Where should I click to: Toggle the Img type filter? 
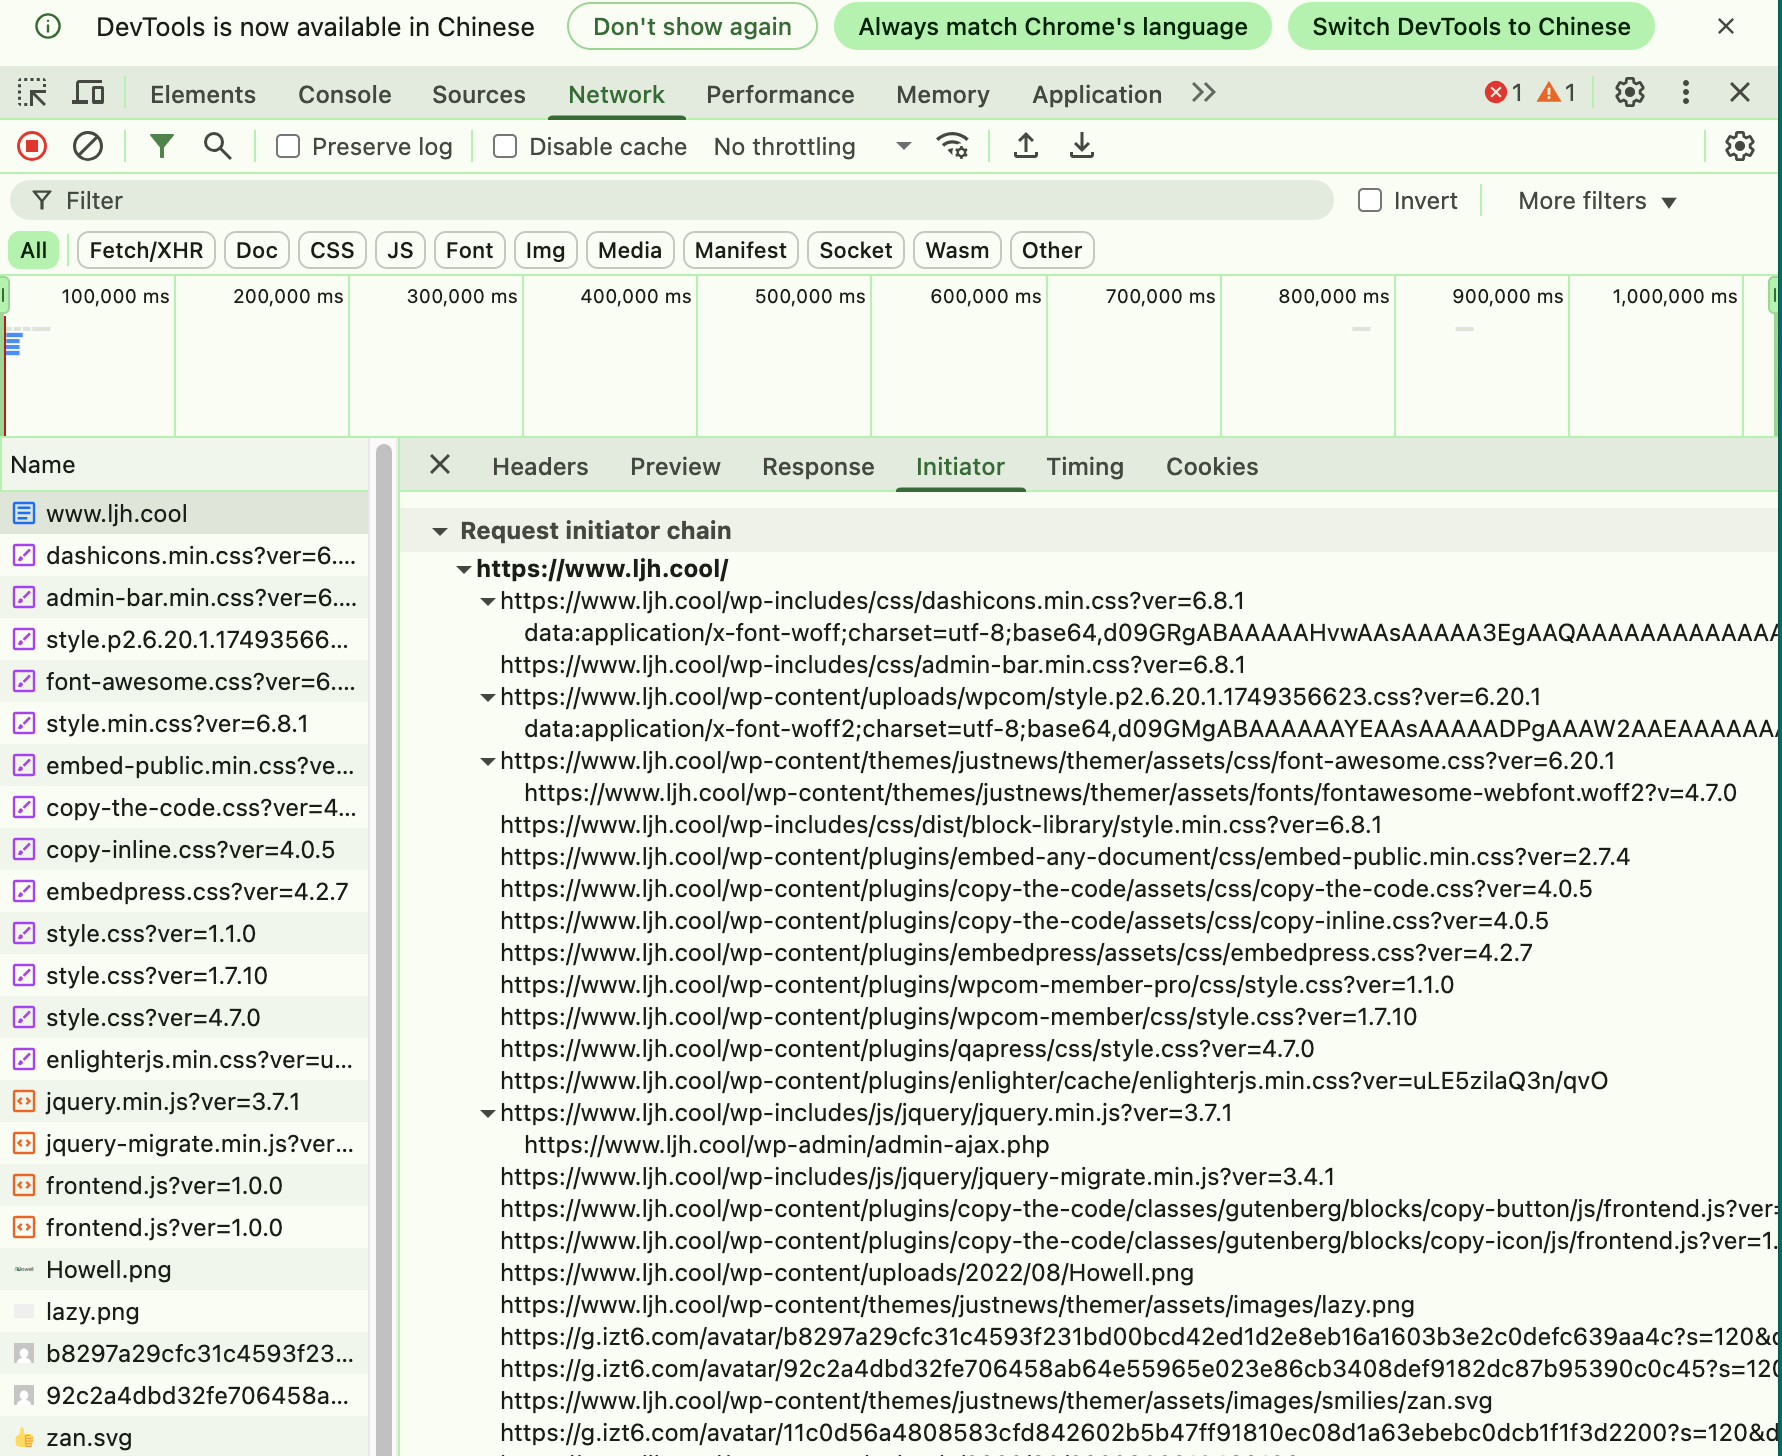click(545, 251)
